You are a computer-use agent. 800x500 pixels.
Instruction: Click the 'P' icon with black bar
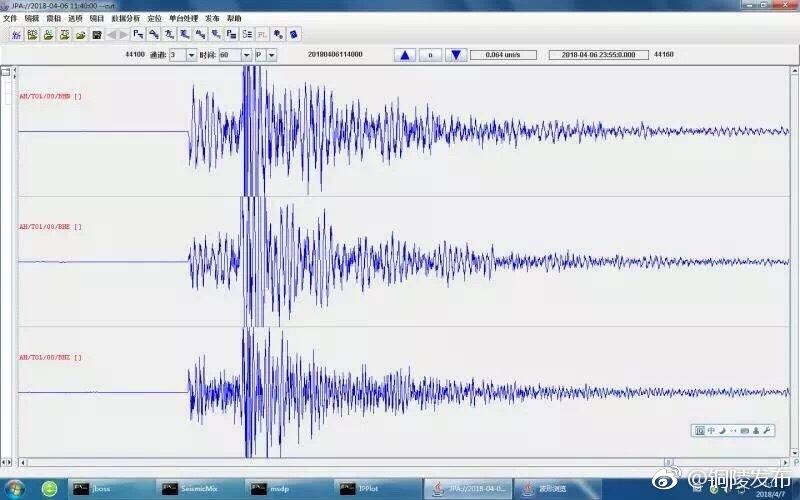coord(231,34)
